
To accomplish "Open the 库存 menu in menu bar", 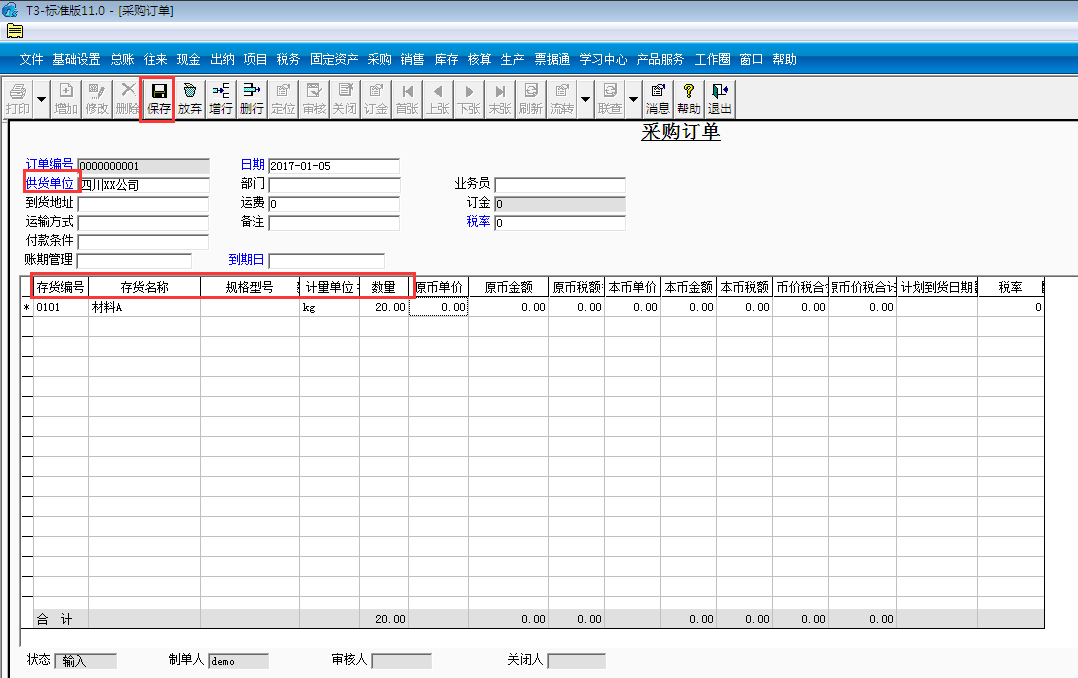I will click(x=446, y=60).
